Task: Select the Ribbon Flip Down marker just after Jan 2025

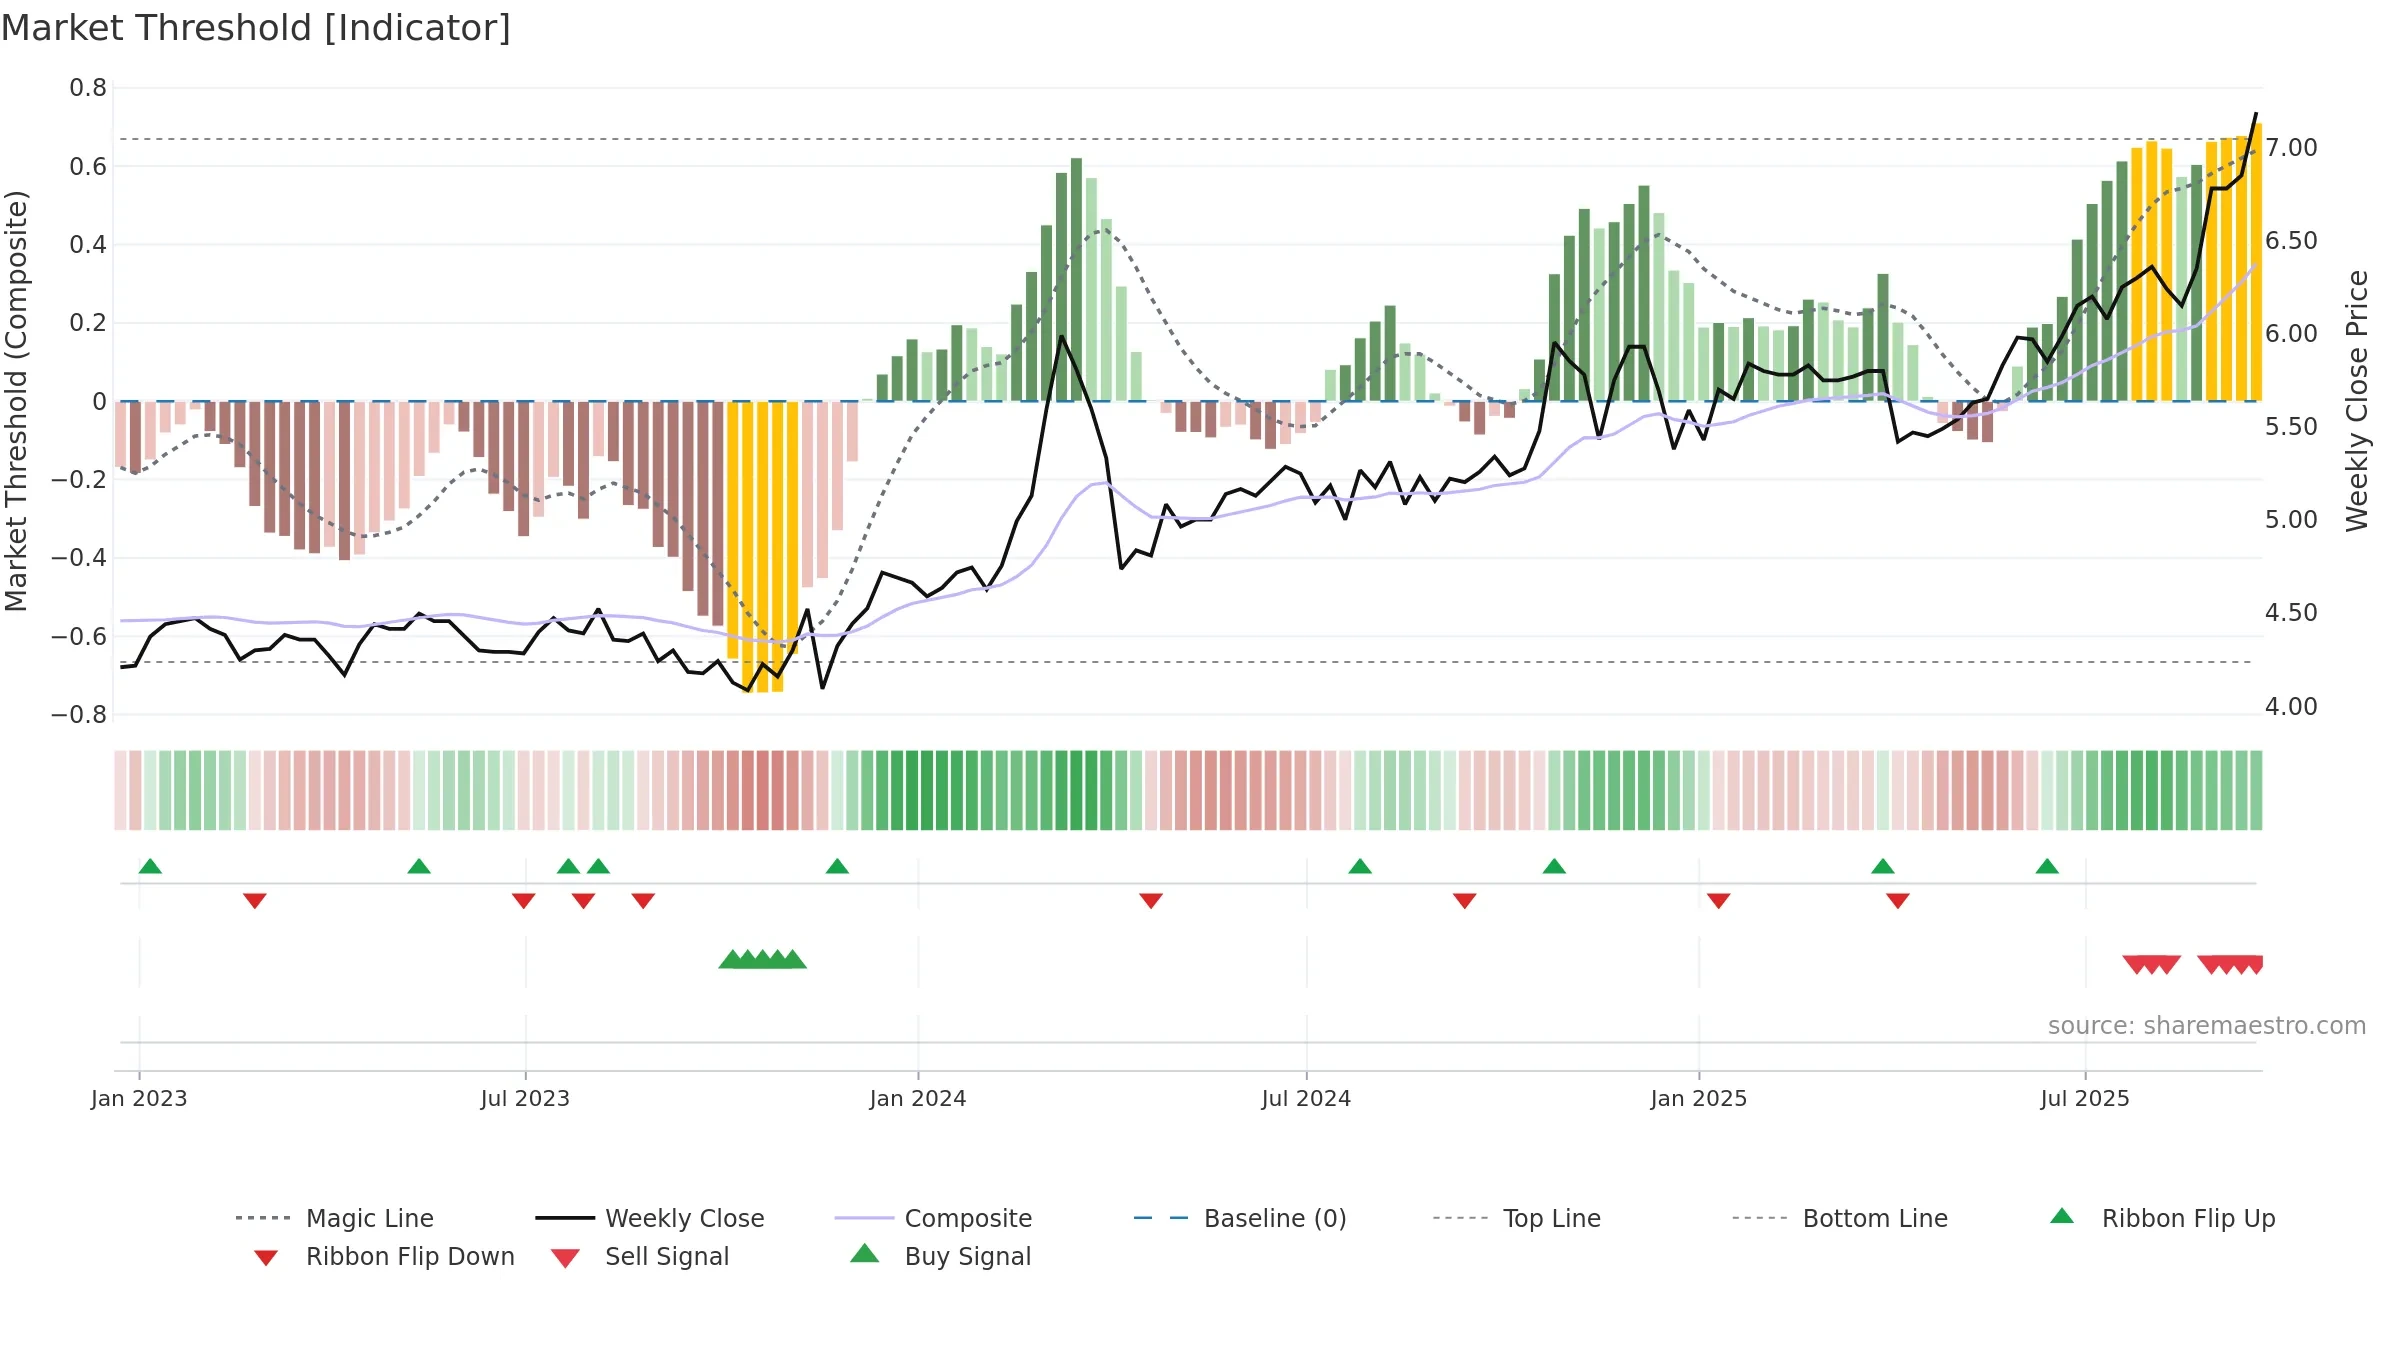Action: click(x=1719, y=901)
